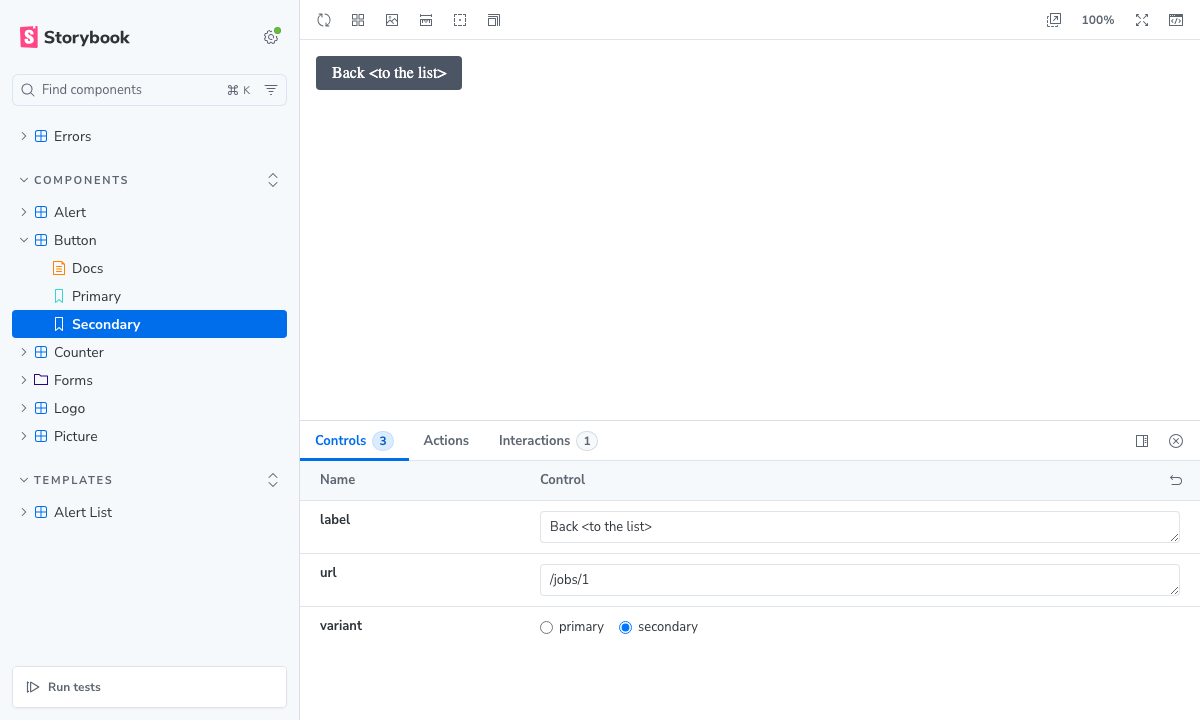
Task: Collapse the Button component tree
Action: pos(149,240)
